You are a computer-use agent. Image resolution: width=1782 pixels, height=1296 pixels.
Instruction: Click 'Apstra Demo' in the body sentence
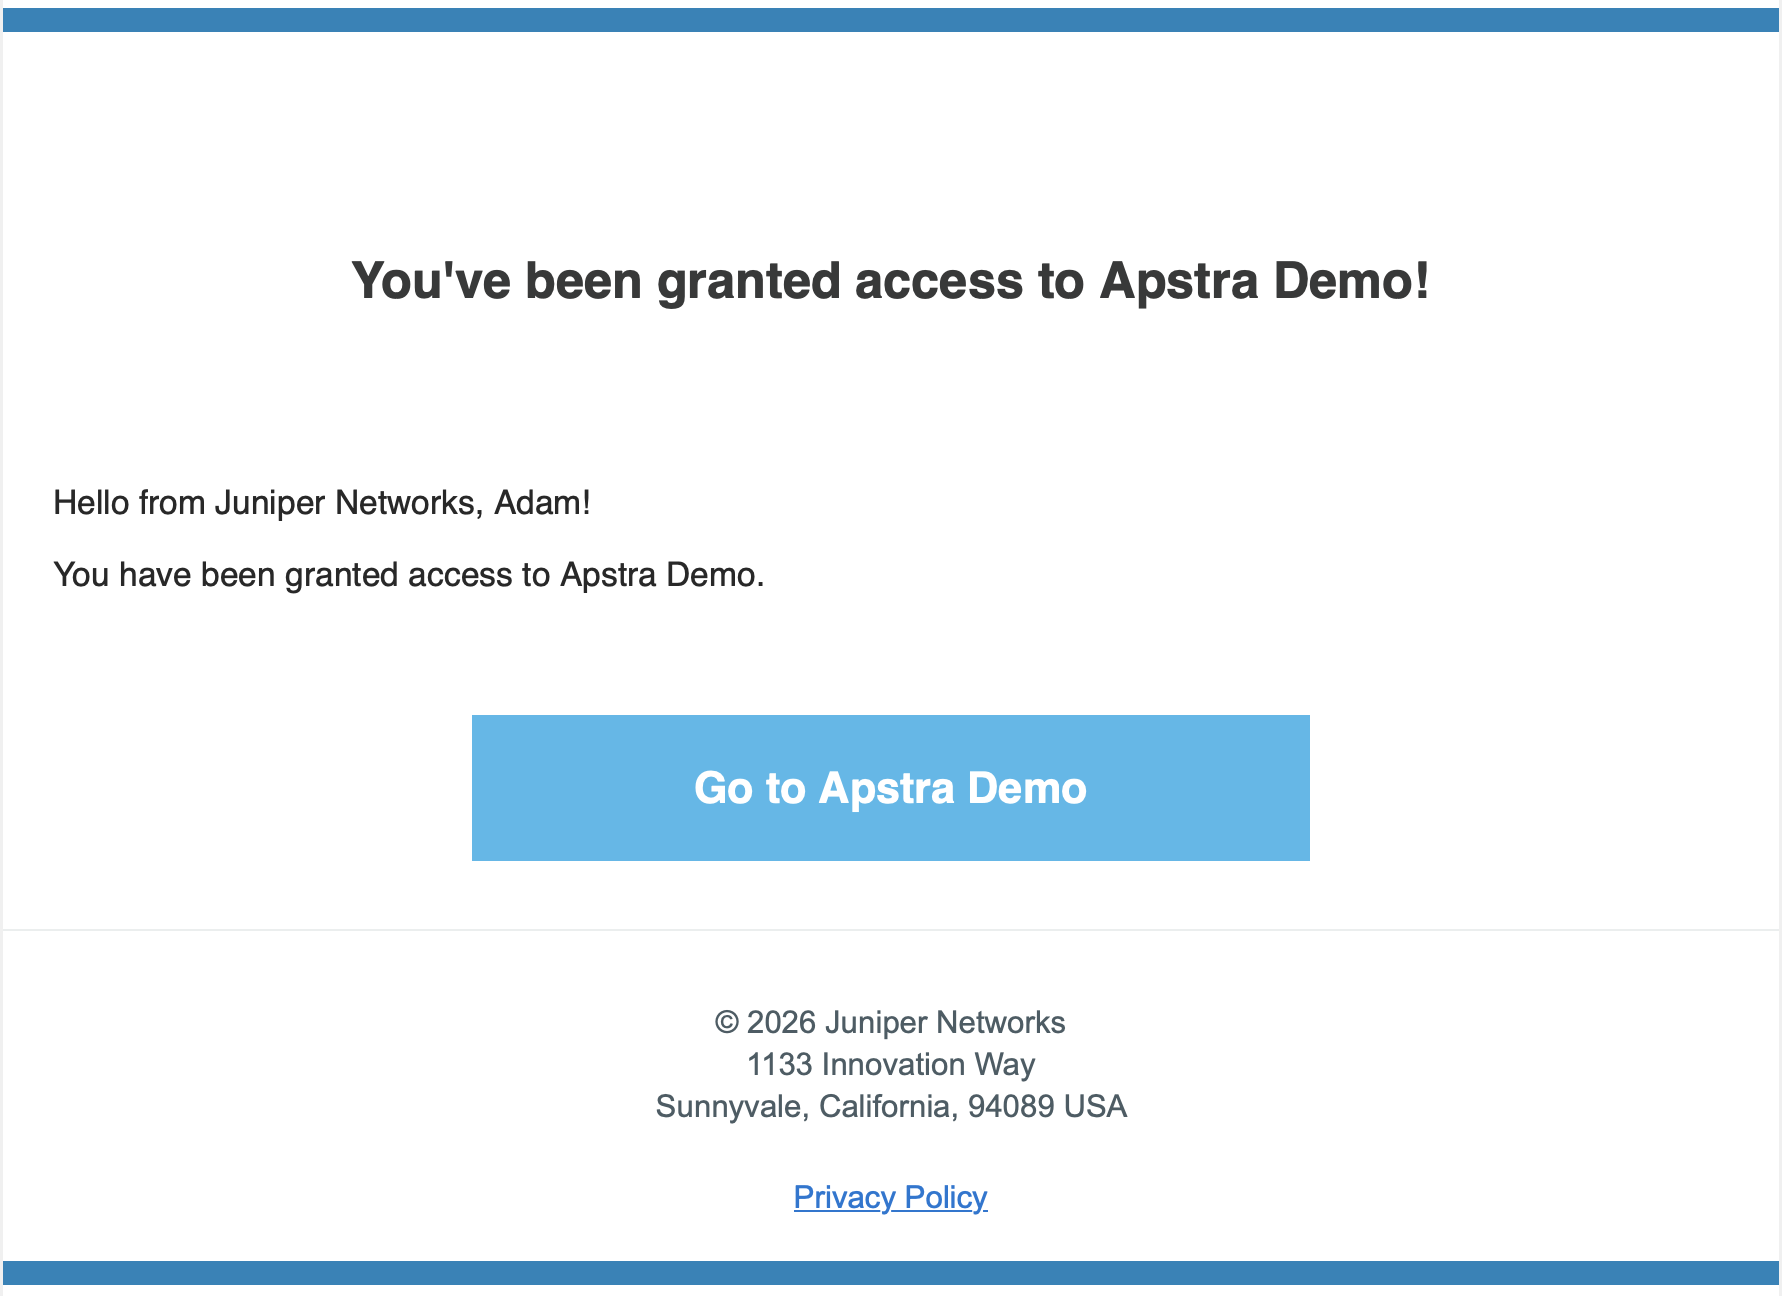coord(660,575)
